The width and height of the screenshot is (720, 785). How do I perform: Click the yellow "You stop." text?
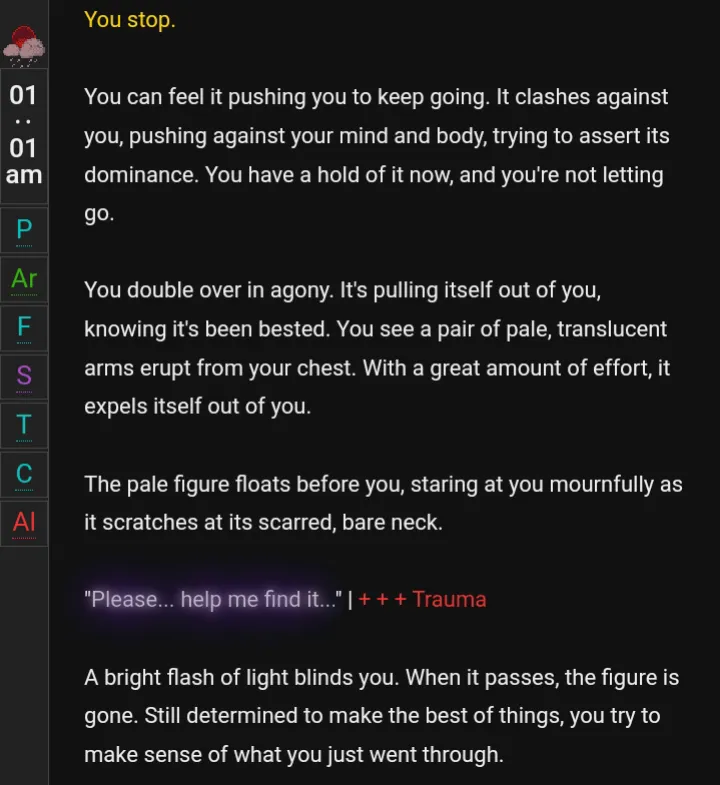pyautogui.click(x=130, y=20)
